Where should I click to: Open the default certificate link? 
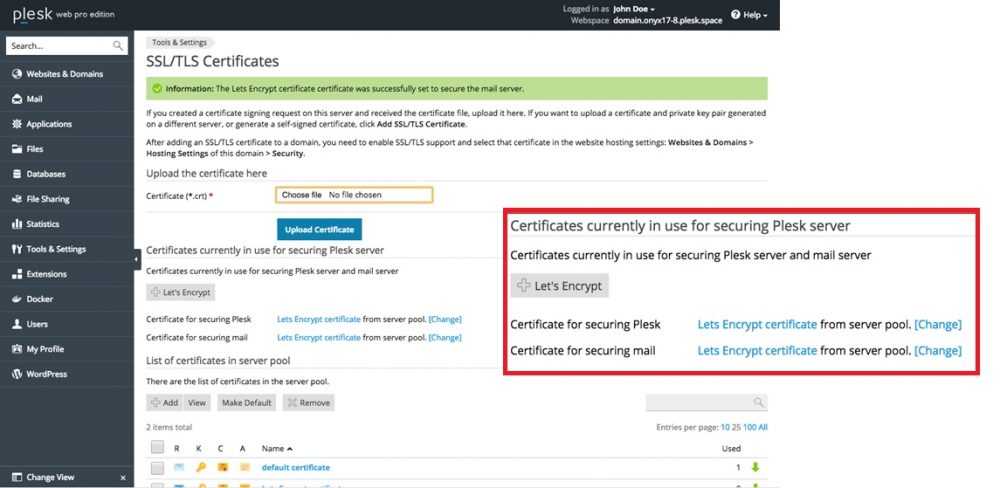point(296,468)
